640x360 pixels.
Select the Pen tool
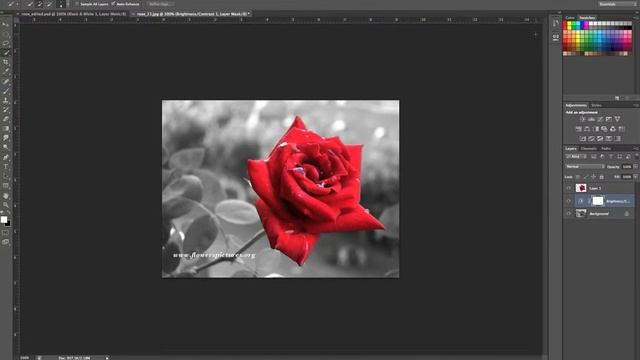coord(6,156)
